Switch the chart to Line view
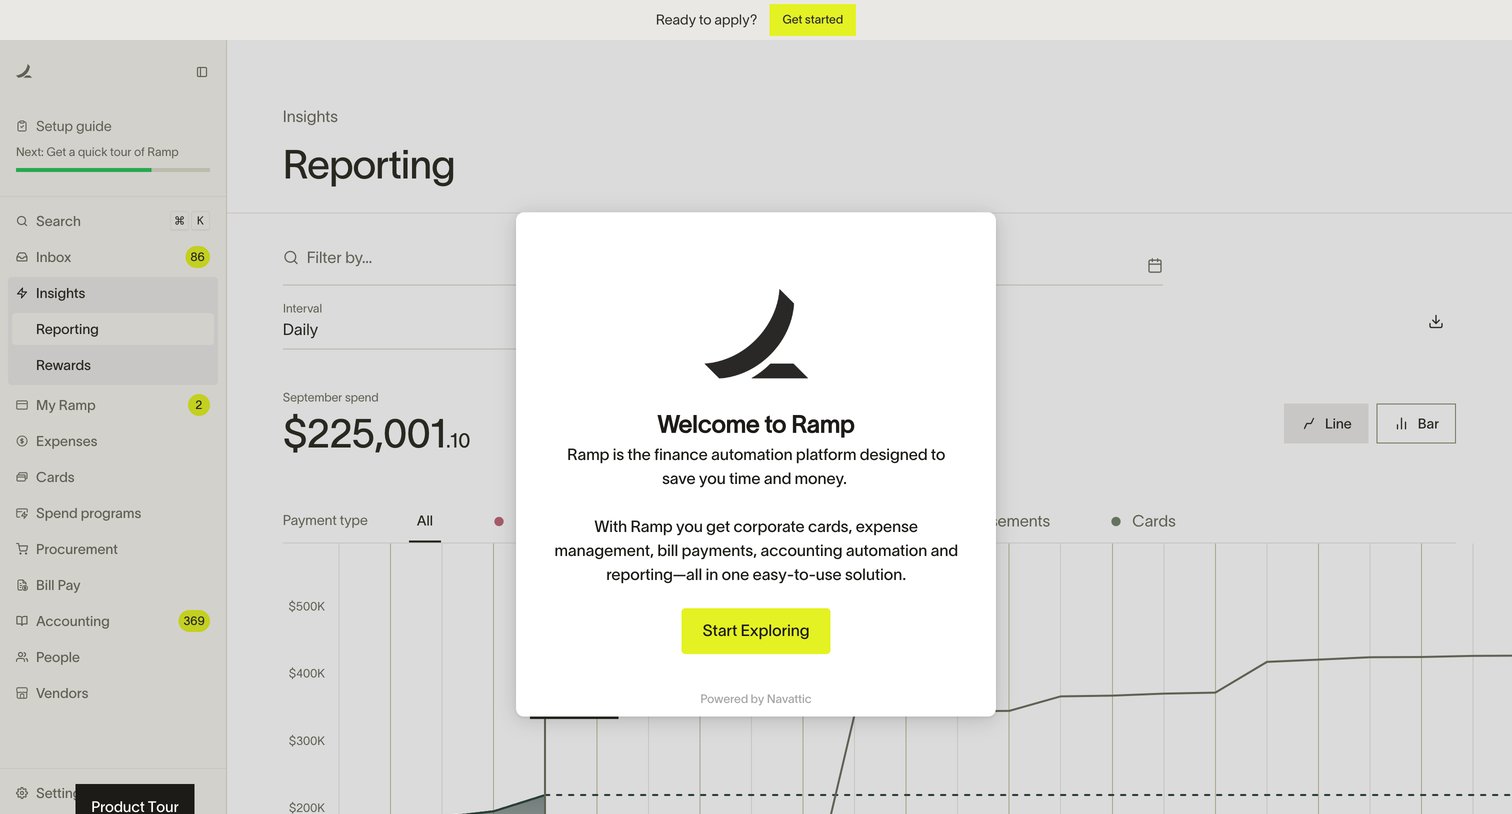 pyautogui.click(x=1326, y=424)
